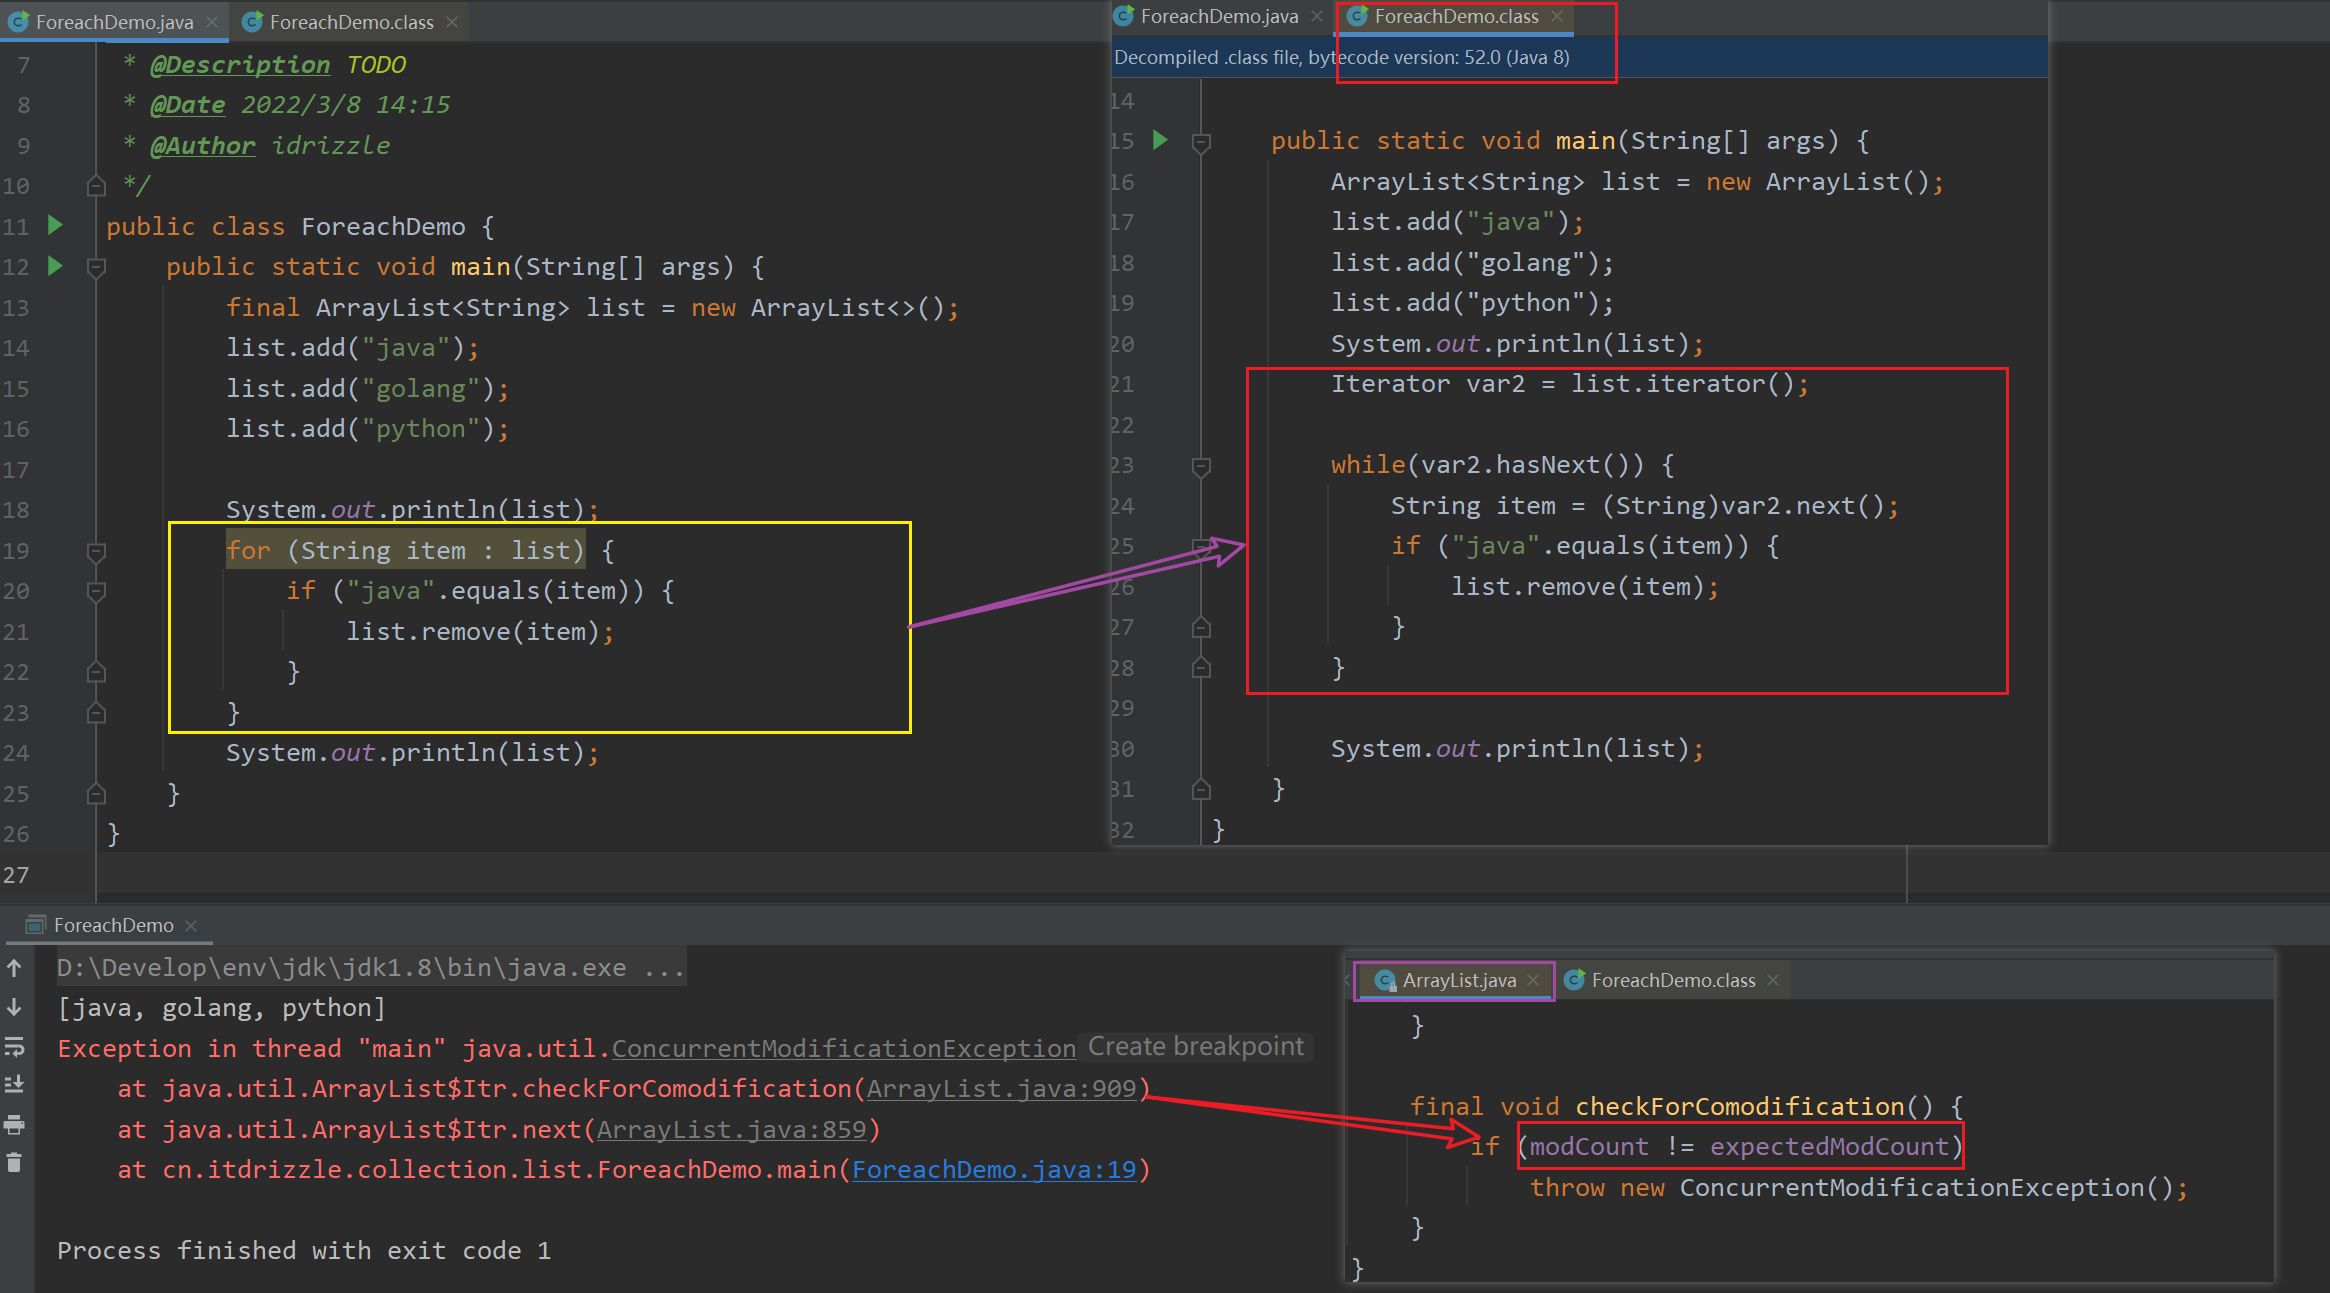Viewport: 2330px width, 1293px height.
Task: Collapse while loop fold marker at line 23
Action: click(x=1201, y=466)
